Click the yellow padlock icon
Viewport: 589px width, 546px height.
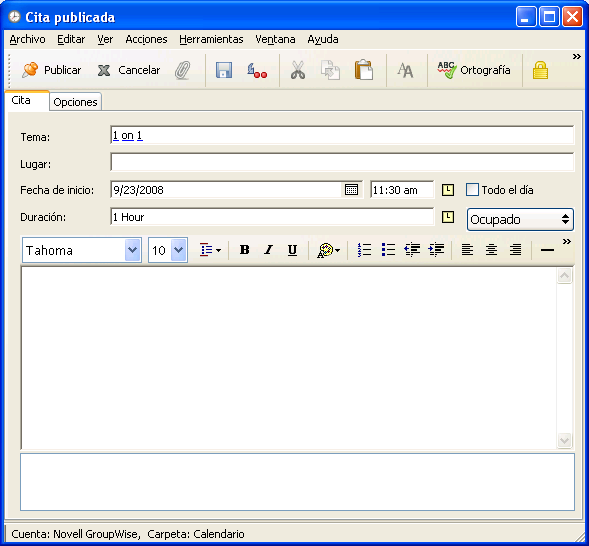pos(540,70)
